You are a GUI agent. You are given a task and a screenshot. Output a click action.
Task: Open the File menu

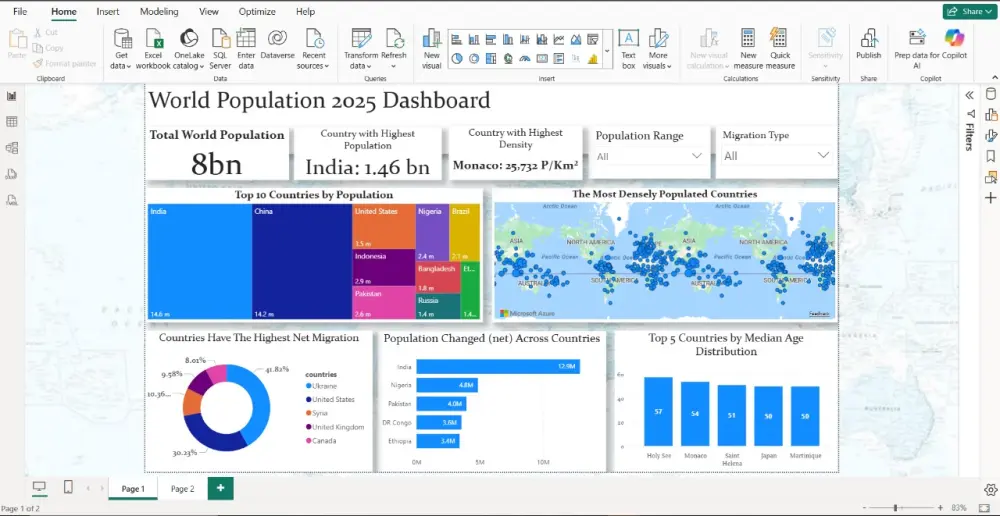(20, 11)
